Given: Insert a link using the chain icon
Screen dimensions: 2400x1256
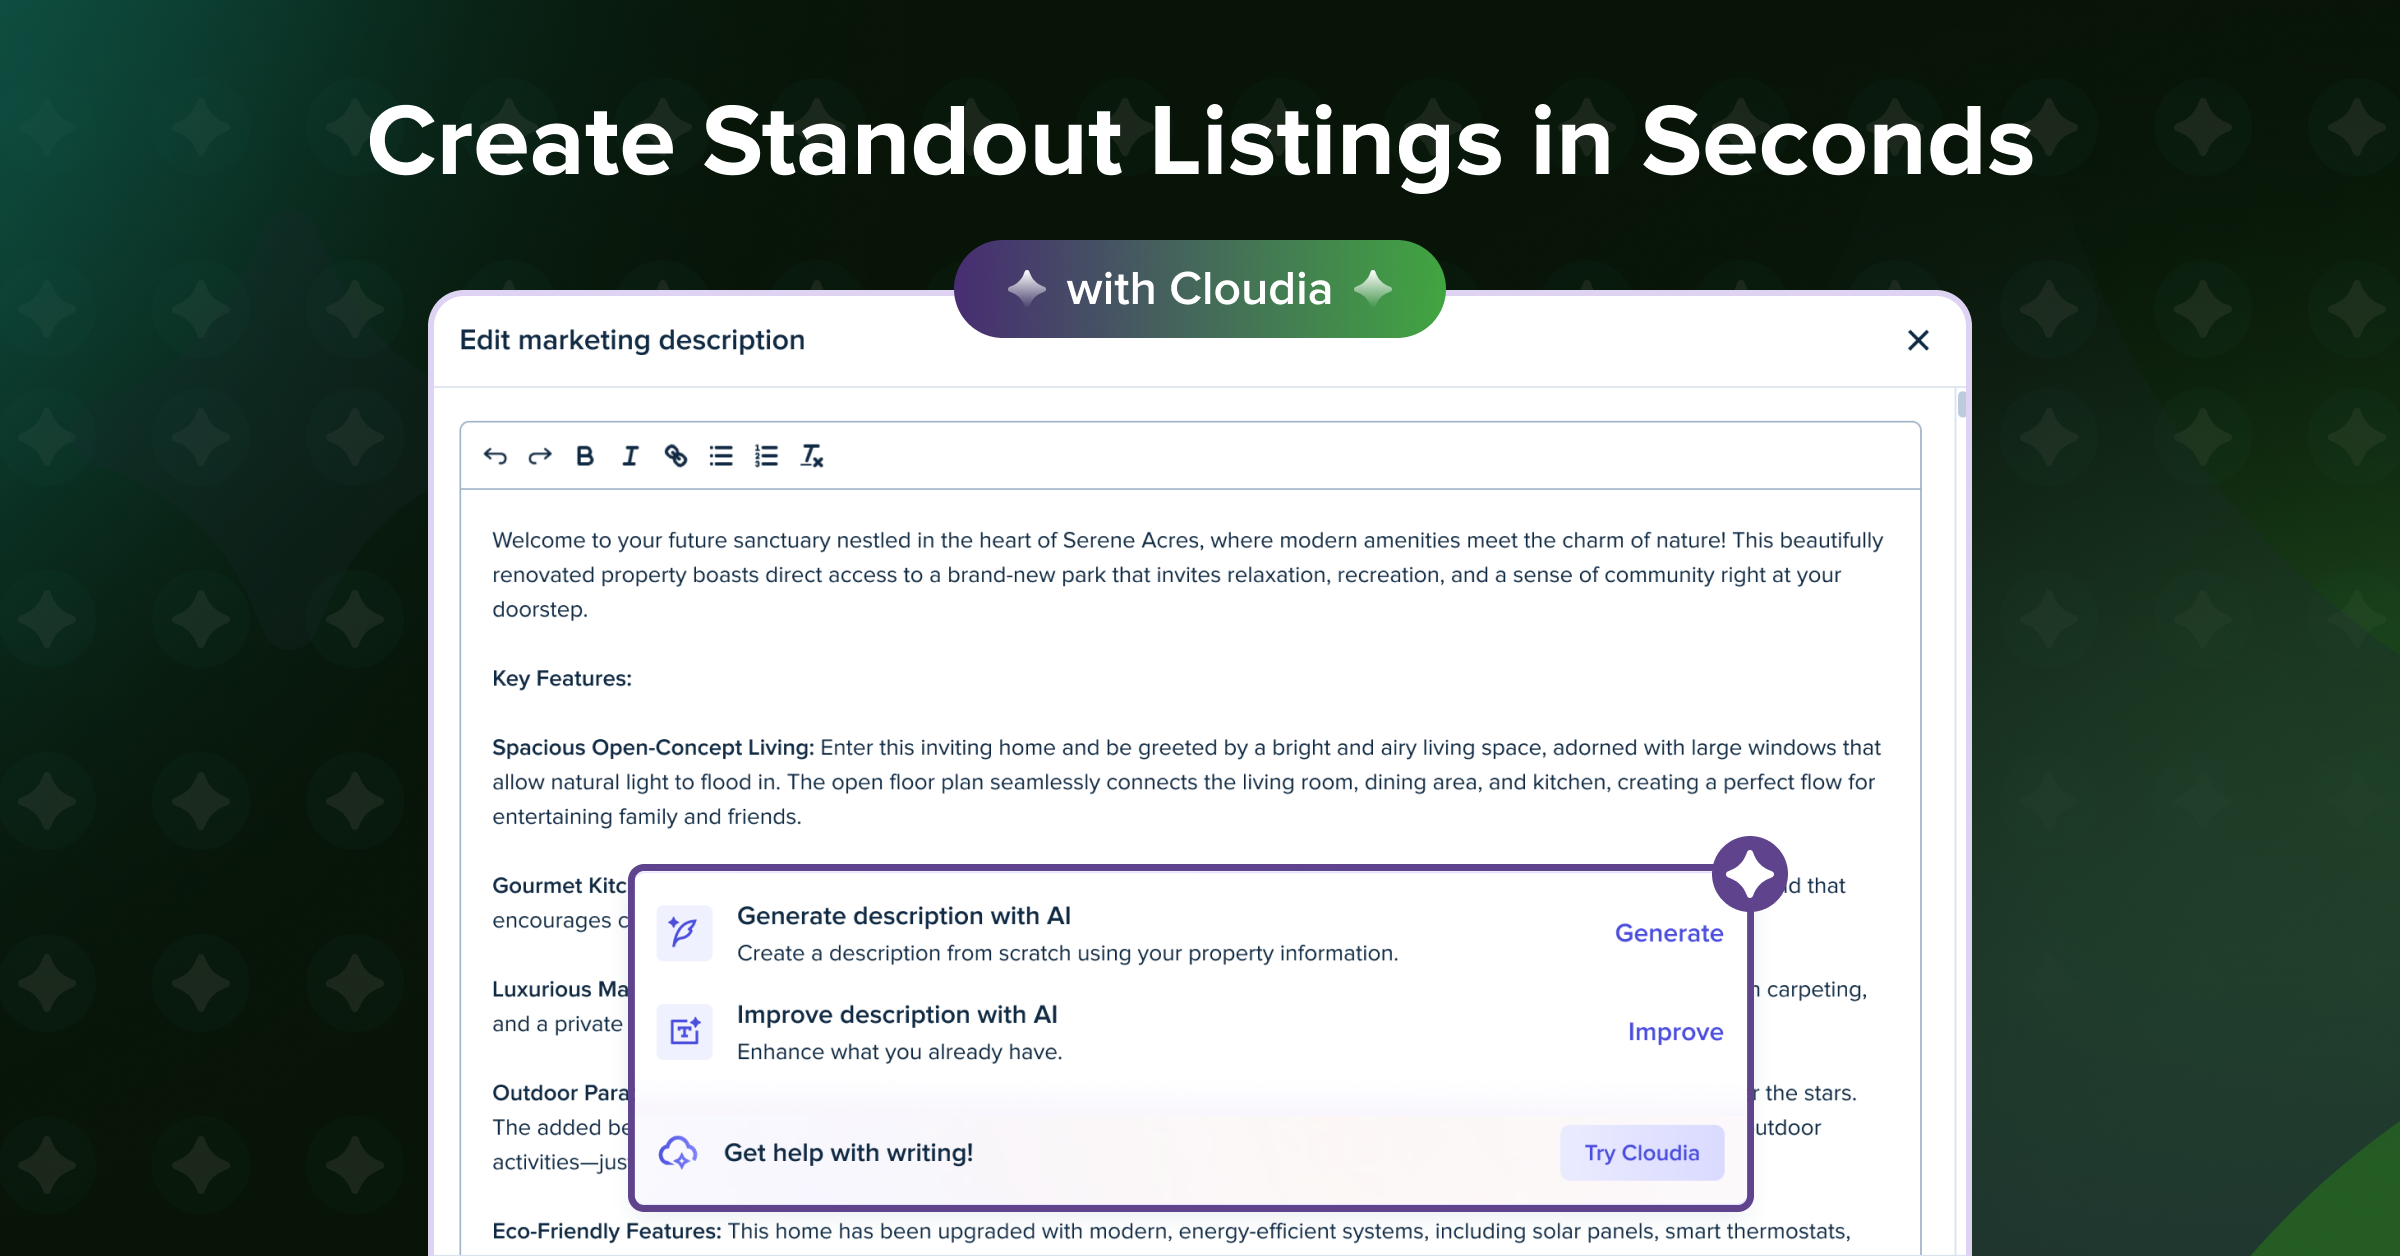Looking at the screenshot, I should (676, 457).
